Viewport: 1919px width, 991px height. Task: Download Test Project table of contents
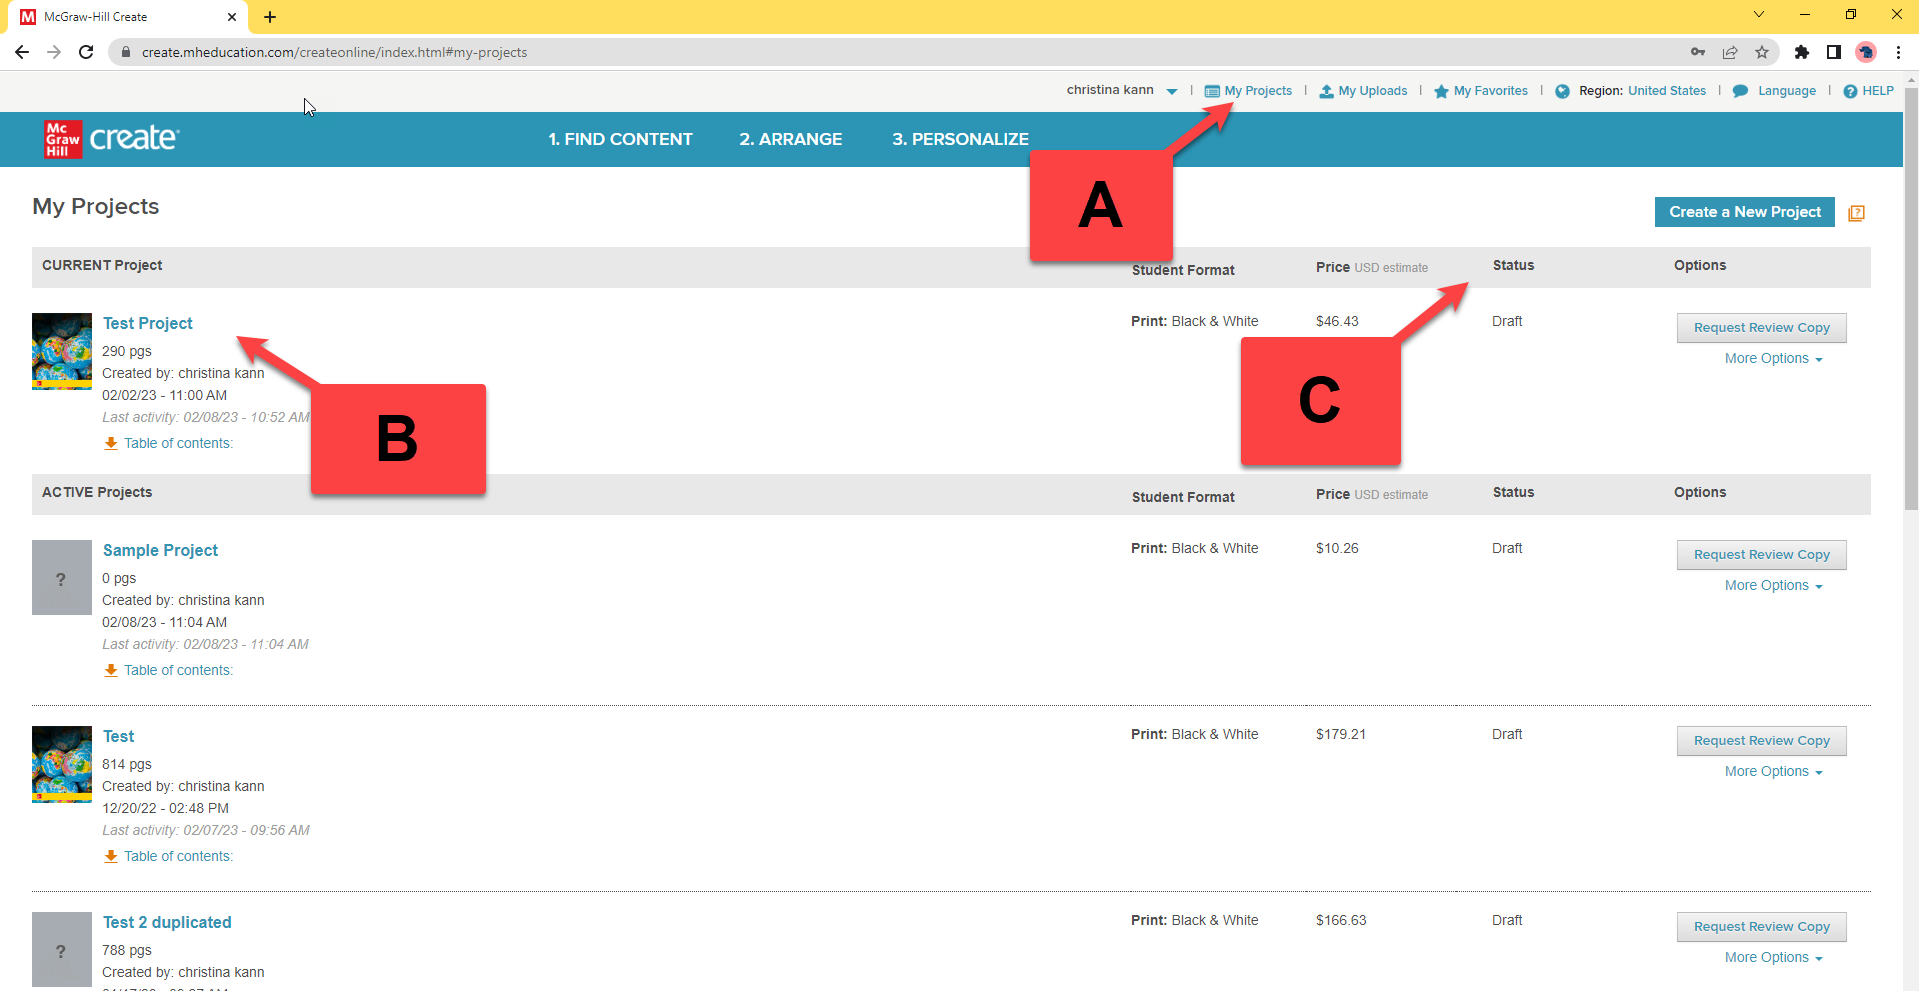(168, 443)
